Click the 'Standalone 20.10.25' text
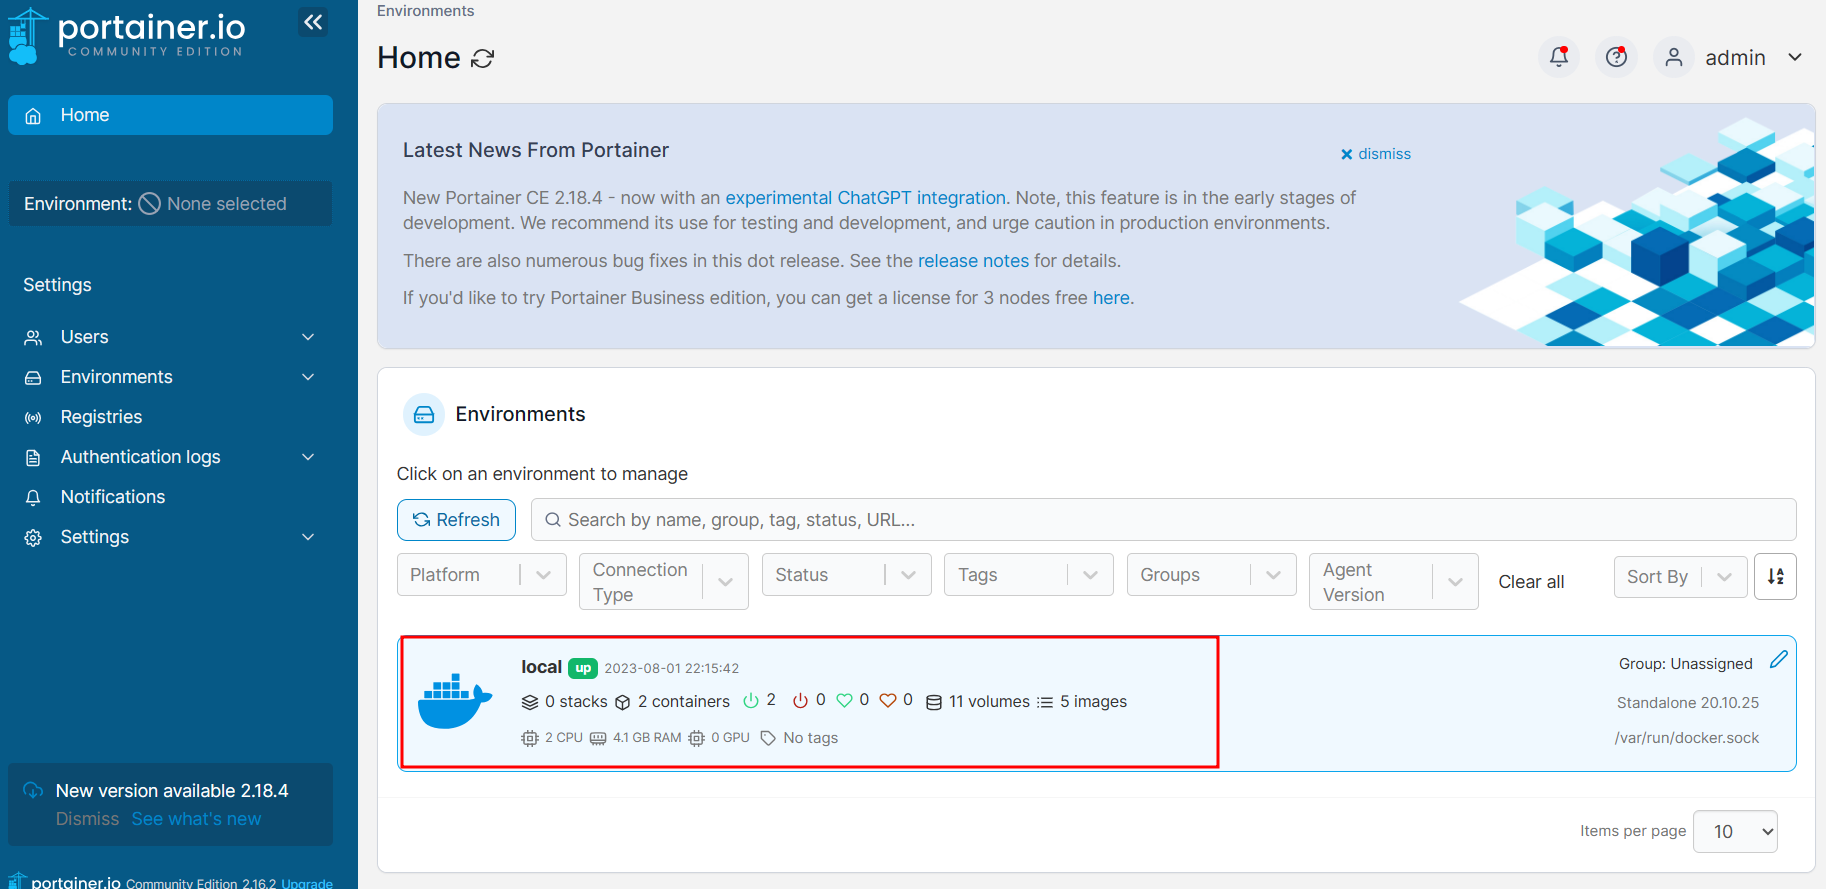 (x=1688, y=703)
